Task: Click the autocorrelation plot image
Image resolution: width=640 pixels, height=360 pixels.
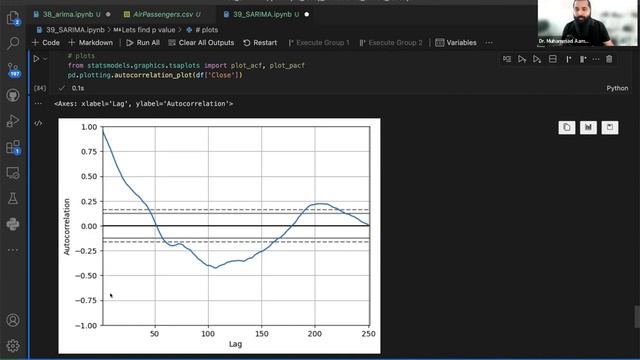Action: (x=219, y=236)
